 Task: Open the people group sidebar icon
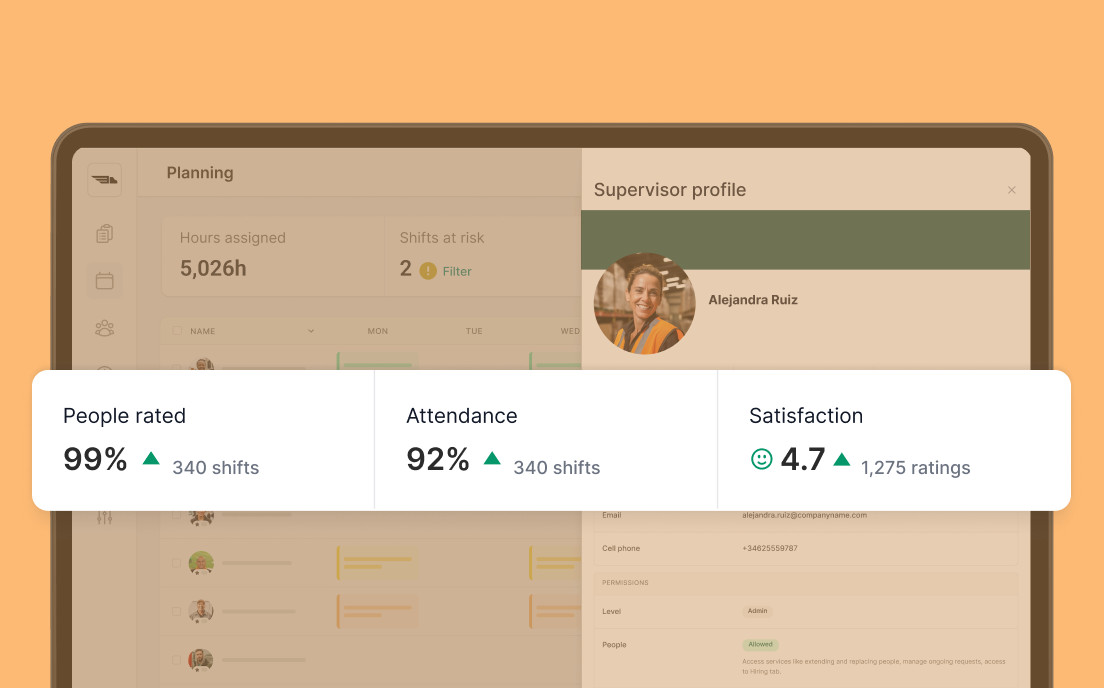coord(104,328)
